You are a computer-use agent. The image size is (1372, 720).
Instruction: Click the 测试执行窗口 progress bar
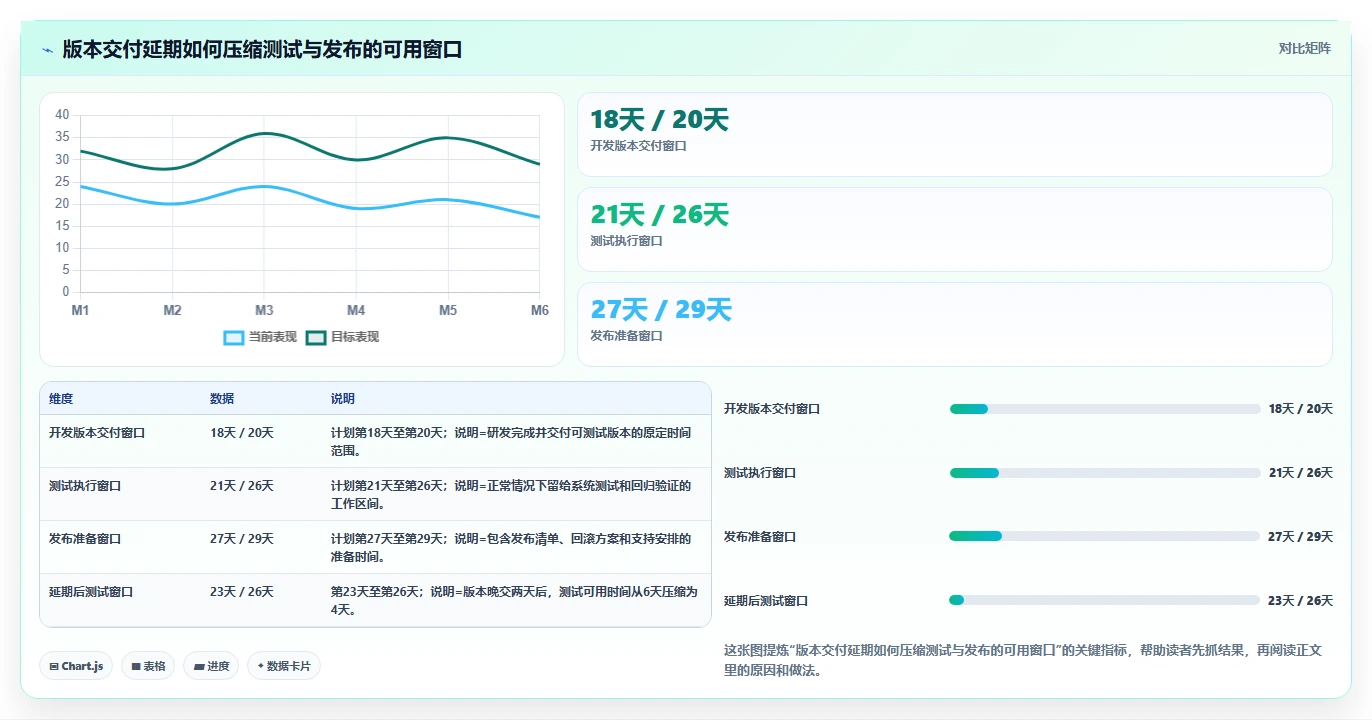tap(1105, 473)
